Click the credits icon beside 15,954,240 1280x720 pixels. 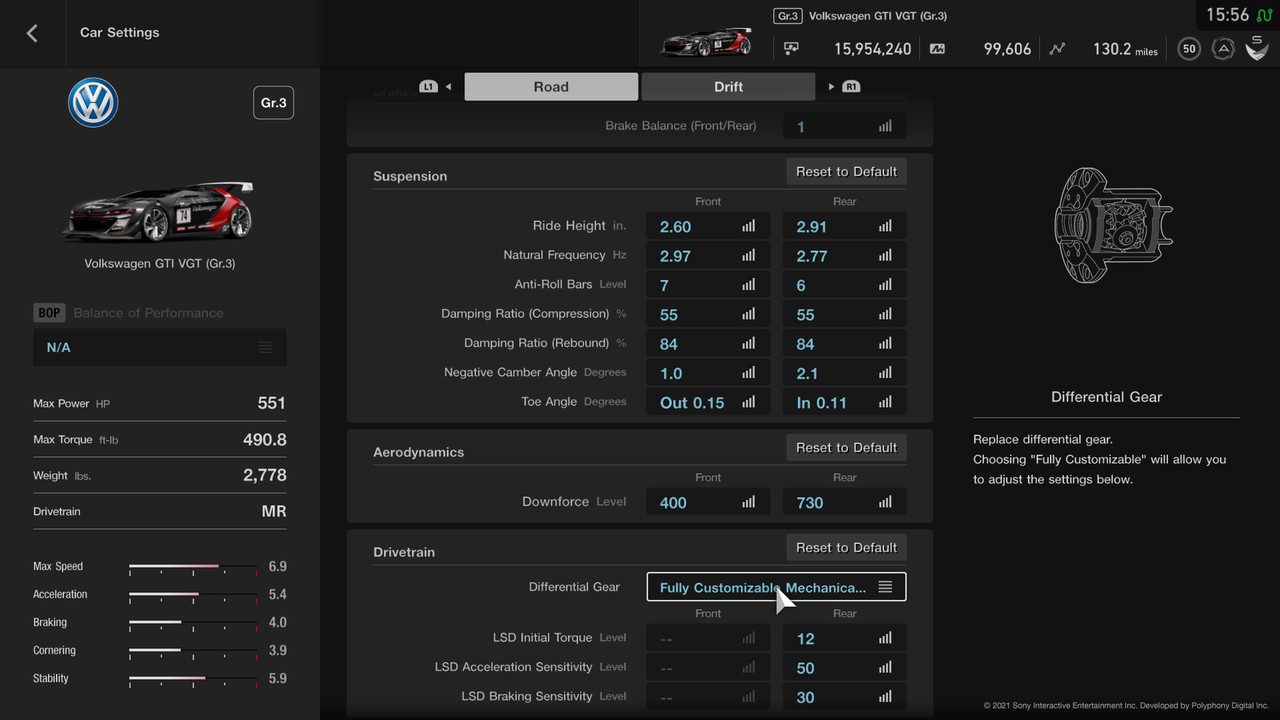(x=791, y=48)
